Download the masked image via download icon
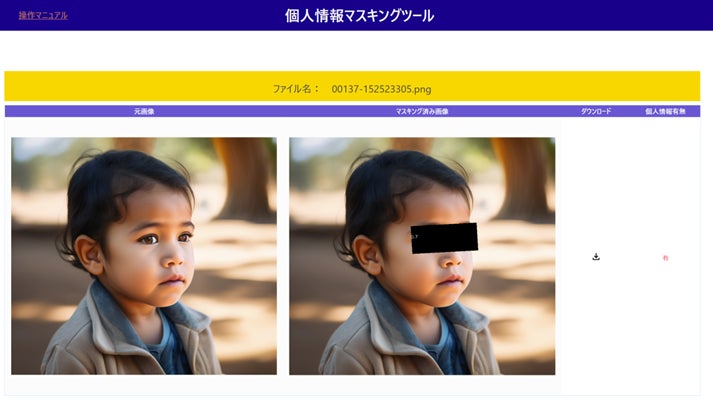 (x=596, y=257)
